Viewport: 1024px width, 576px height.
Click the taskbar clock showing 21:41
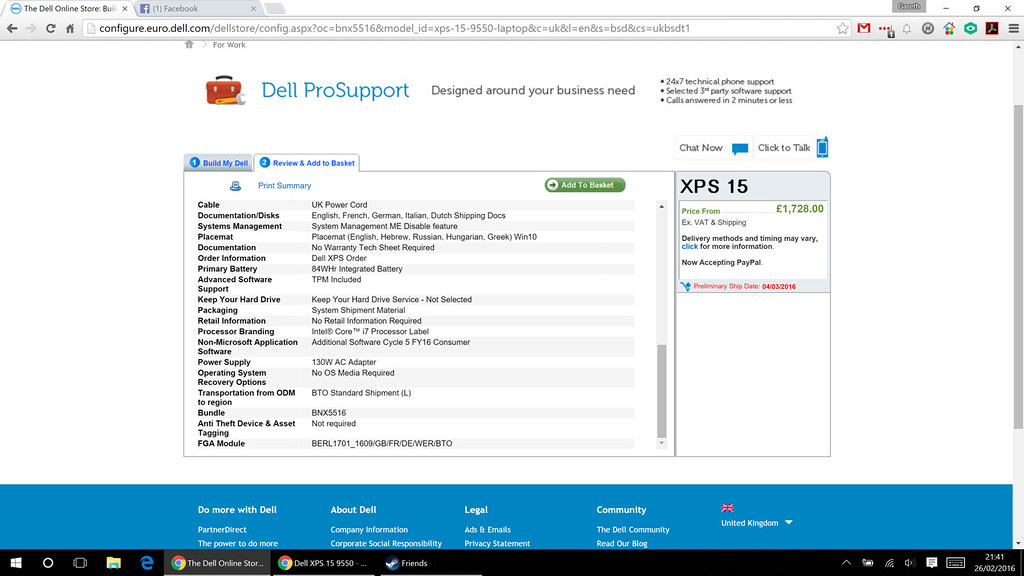click(x=995, y=557)
